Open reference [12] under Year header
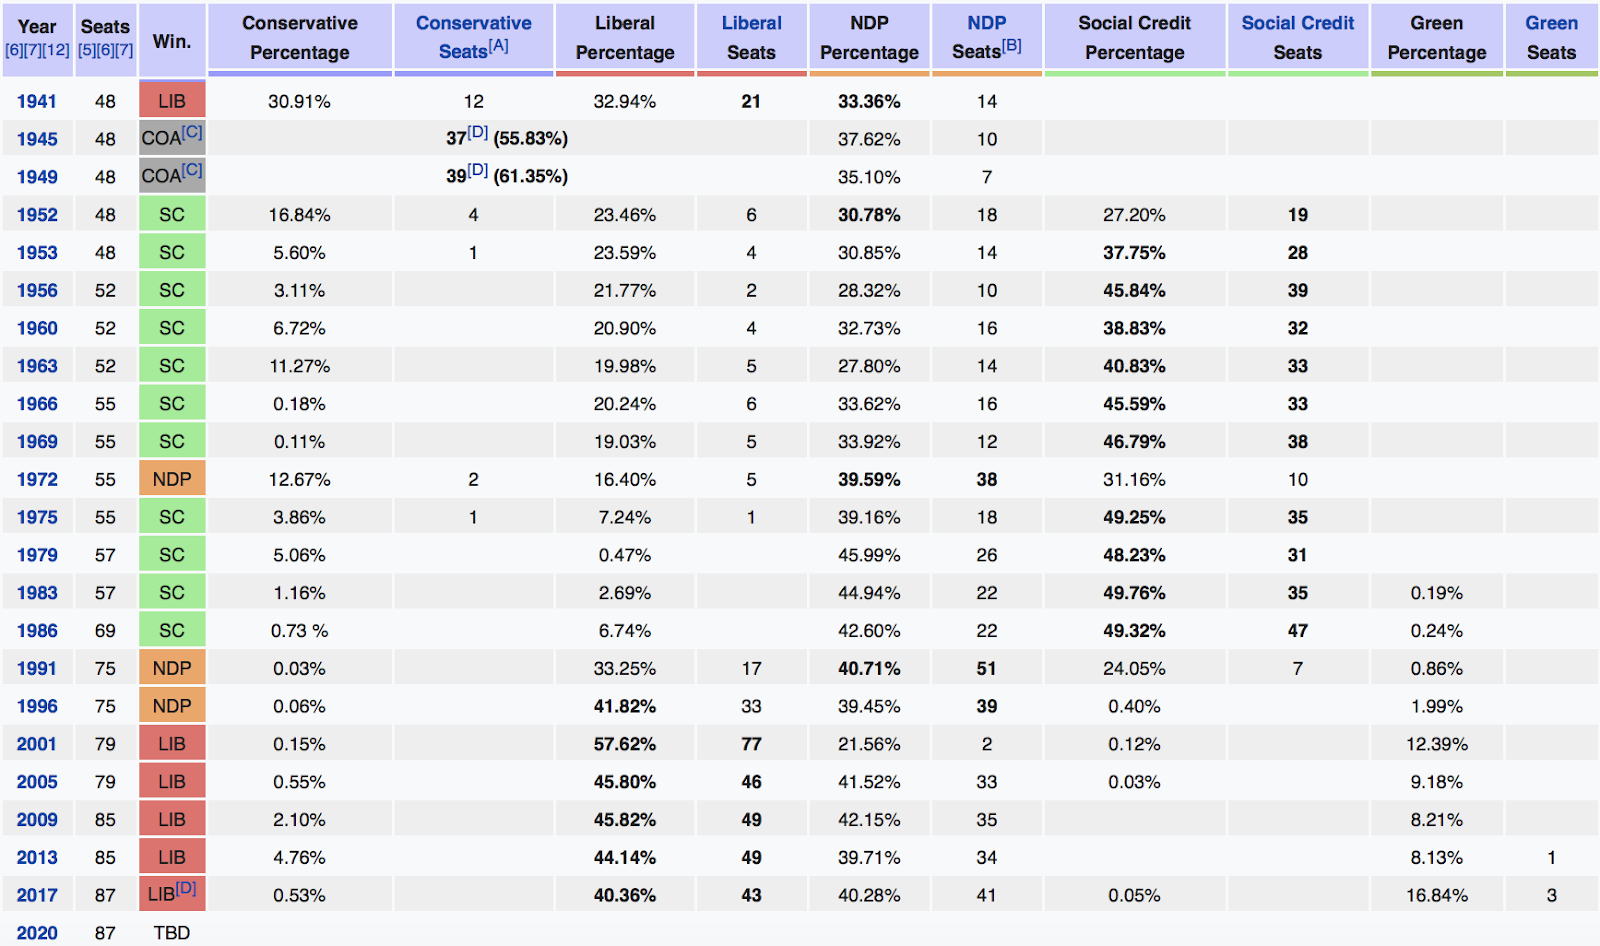The image size is (1600, 946). (x=56, y=50)
